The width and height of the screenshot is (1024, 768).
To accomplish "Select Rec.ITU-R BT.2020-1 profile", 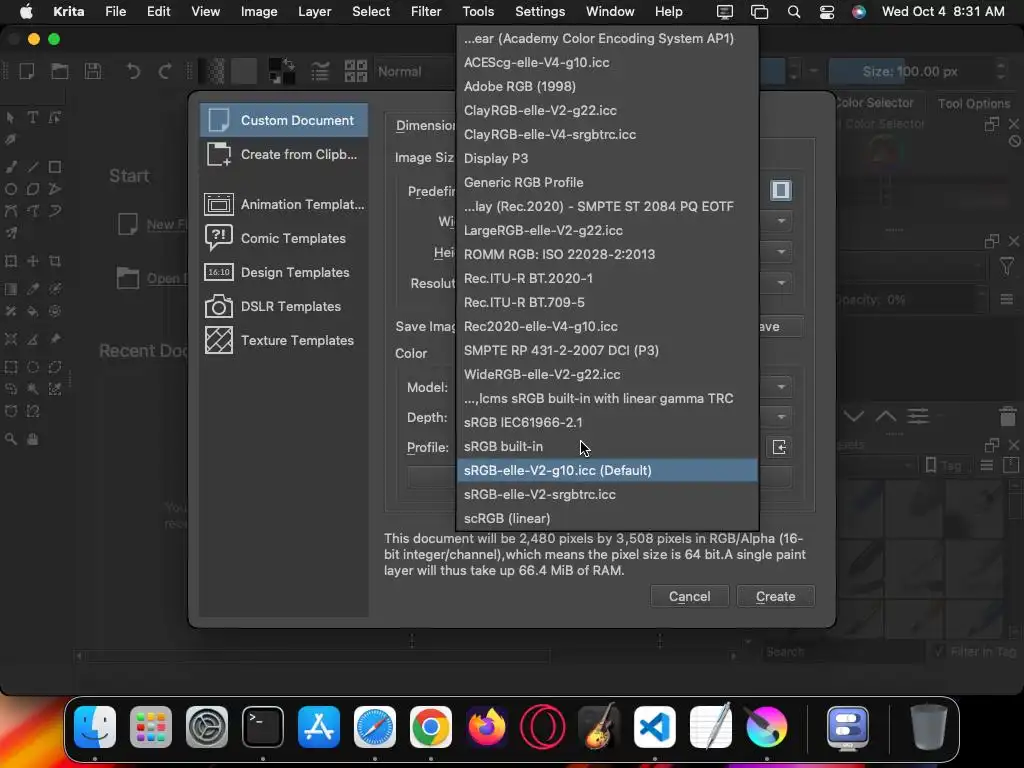I will coord(607,278).
